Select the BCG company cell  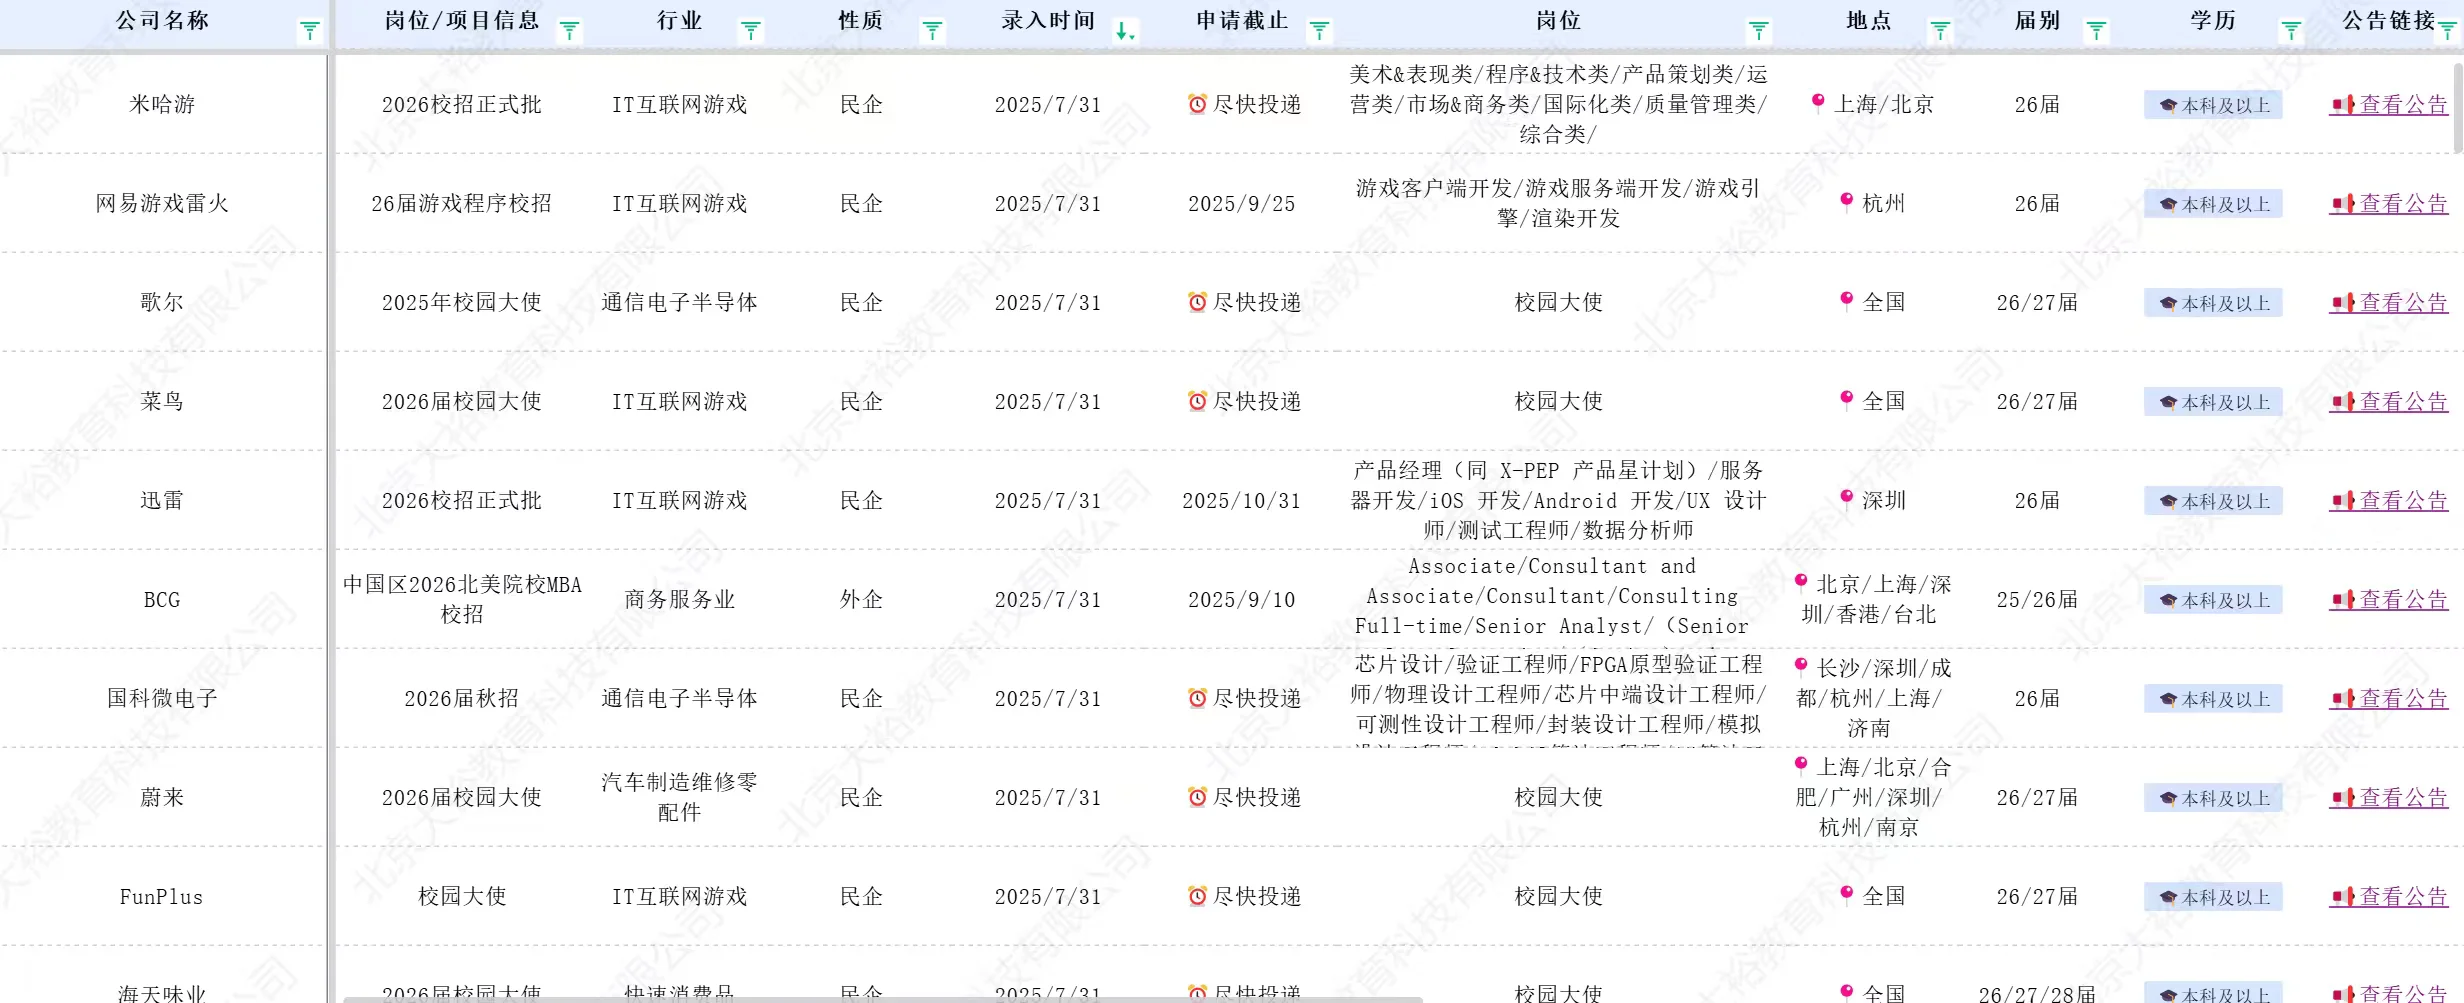point(162,599)
